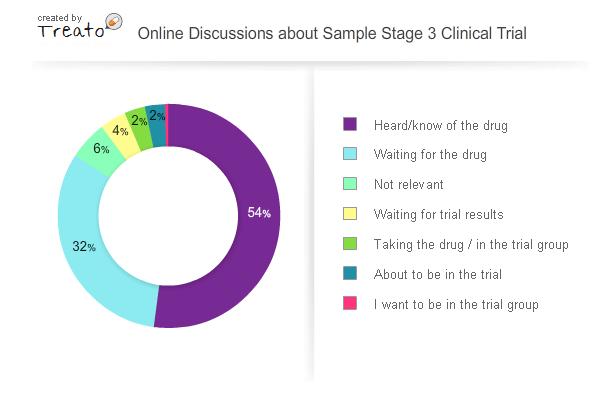Select the 'Not relevant' legend label

408,185
